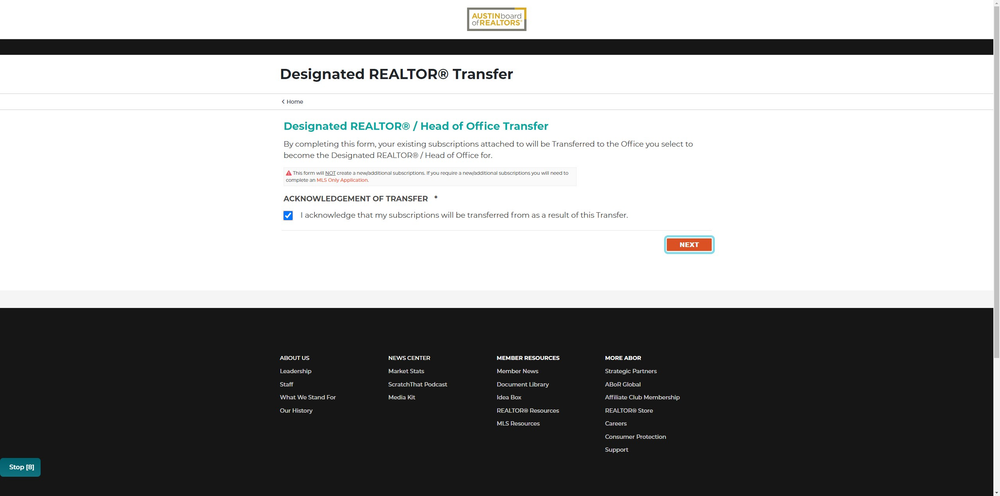This screenshot has width=1000, height=496.
Task: Open the Idea Box link
Action: coord(508,397)
